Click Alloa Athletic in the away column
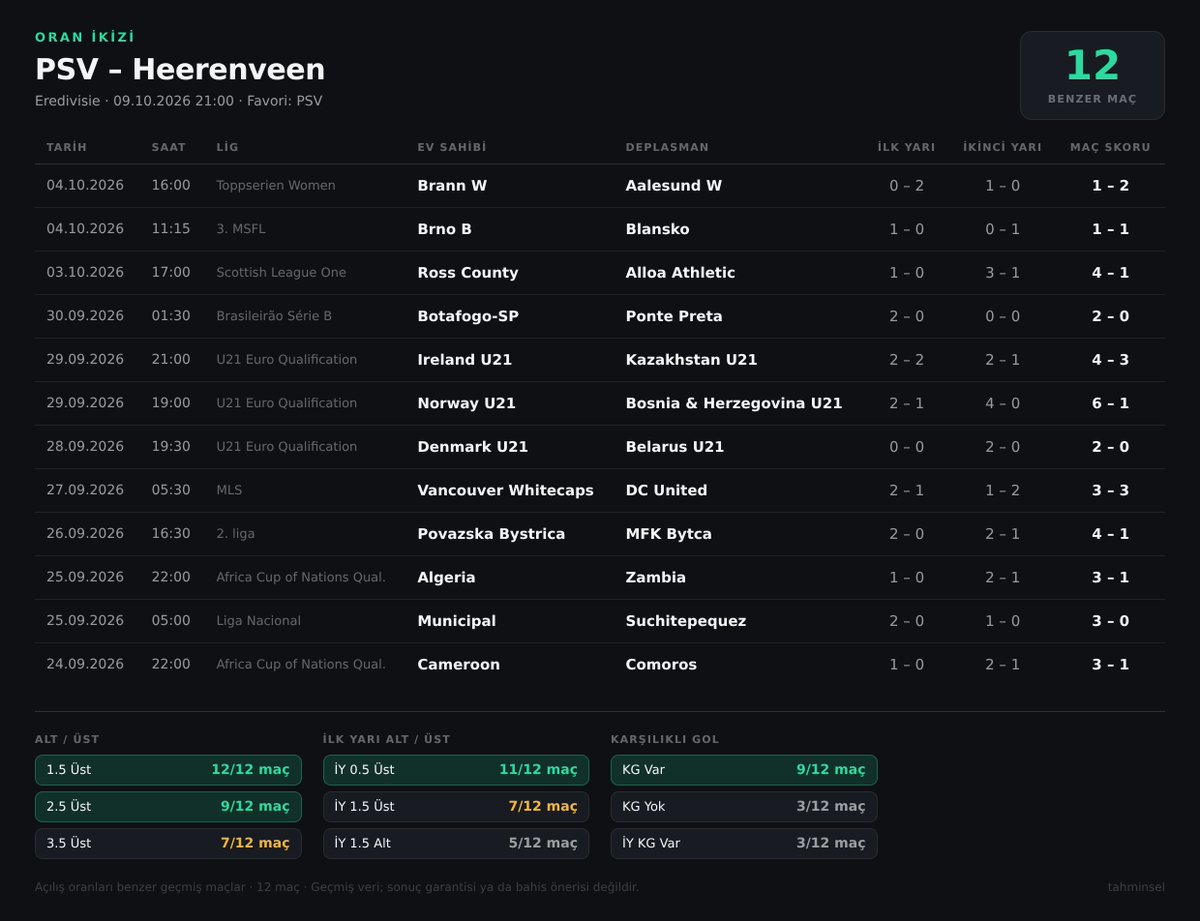This screenshot has width=1200, height=921. point(680,273)
